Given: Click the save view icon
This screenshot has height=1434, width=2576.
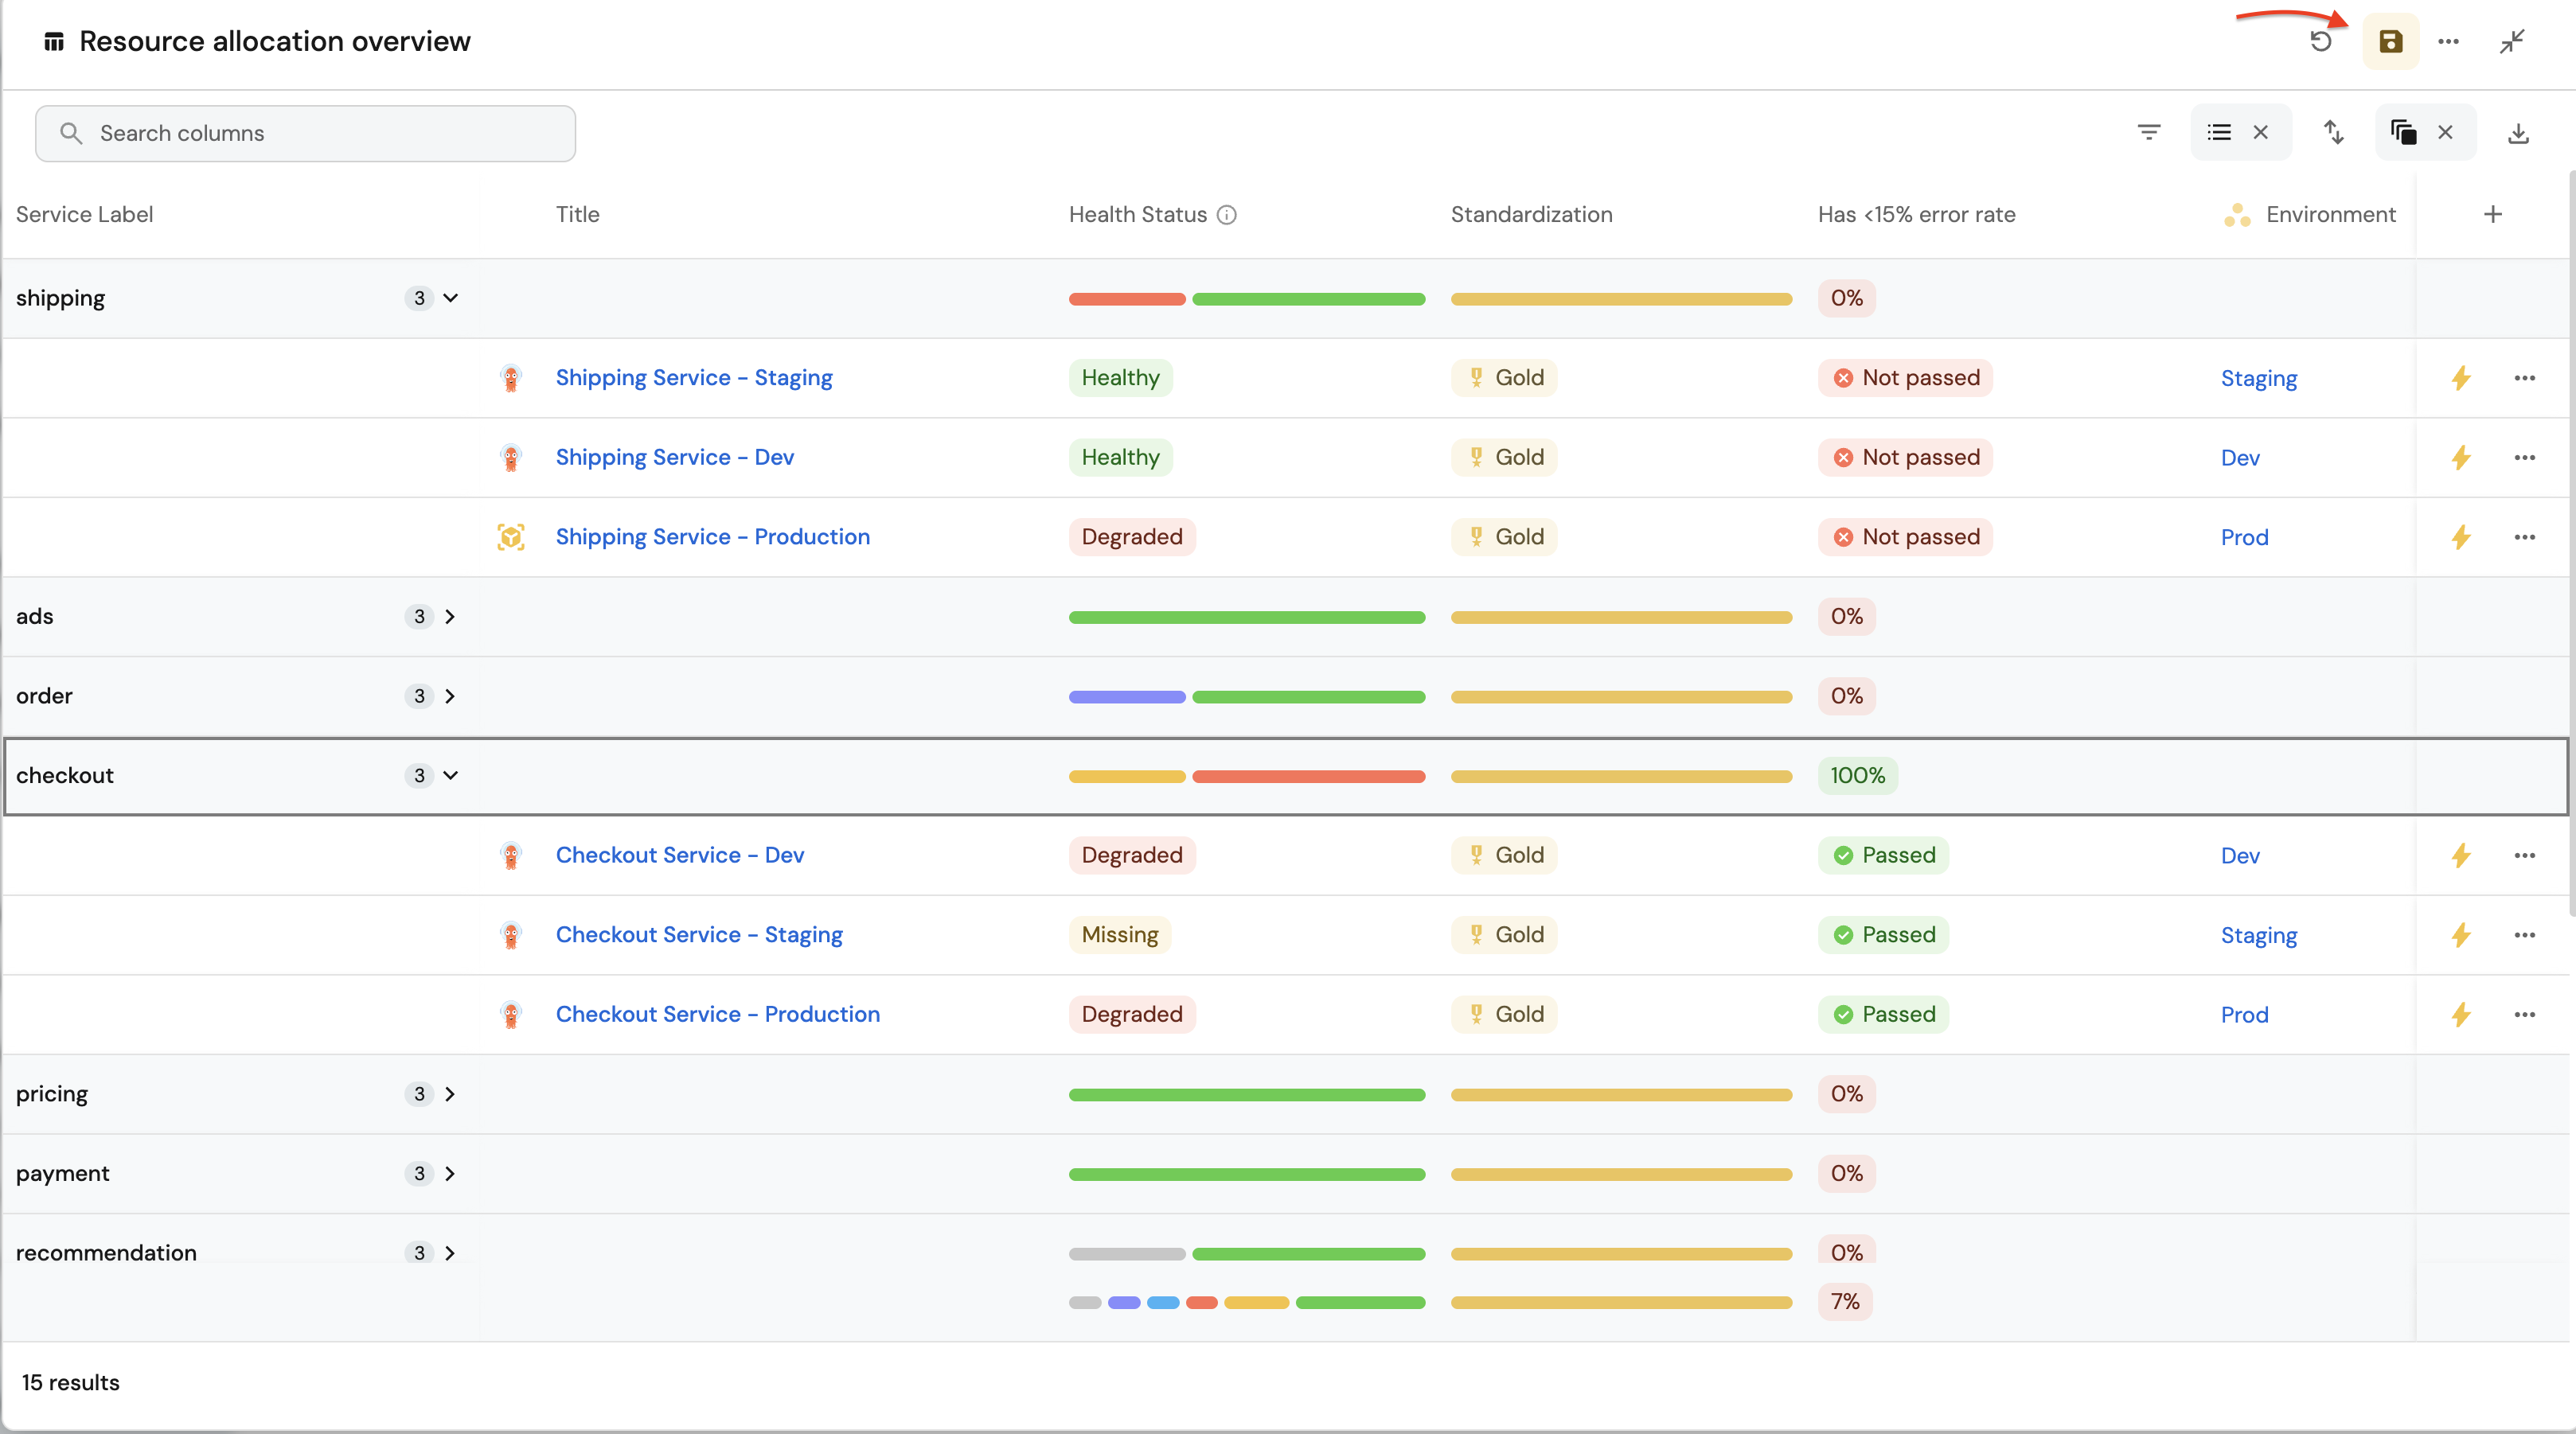Looking at the screenshot, I should 2390,41.
